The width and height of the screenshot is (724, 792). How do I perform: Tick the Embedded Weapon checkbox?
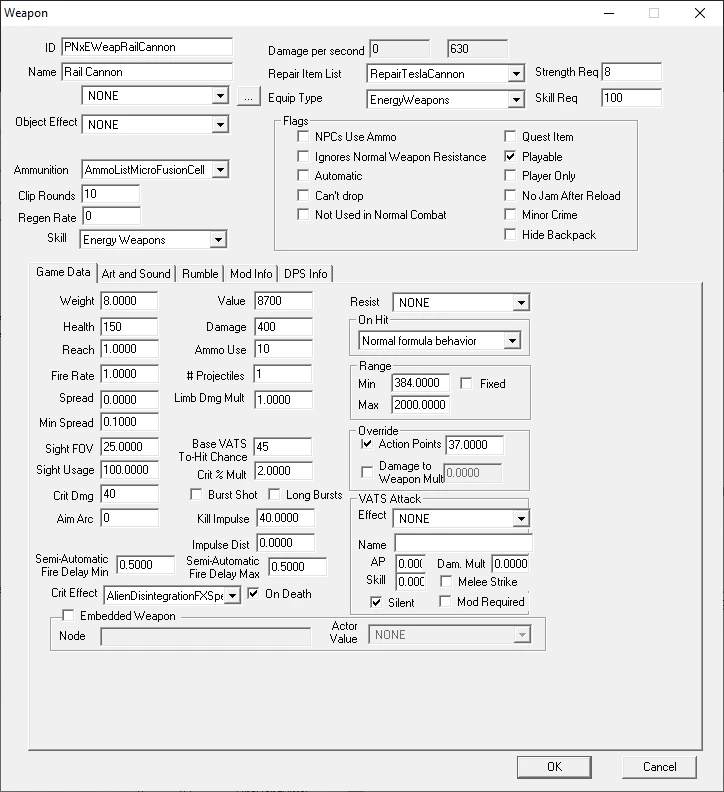[x=68, y=615]
